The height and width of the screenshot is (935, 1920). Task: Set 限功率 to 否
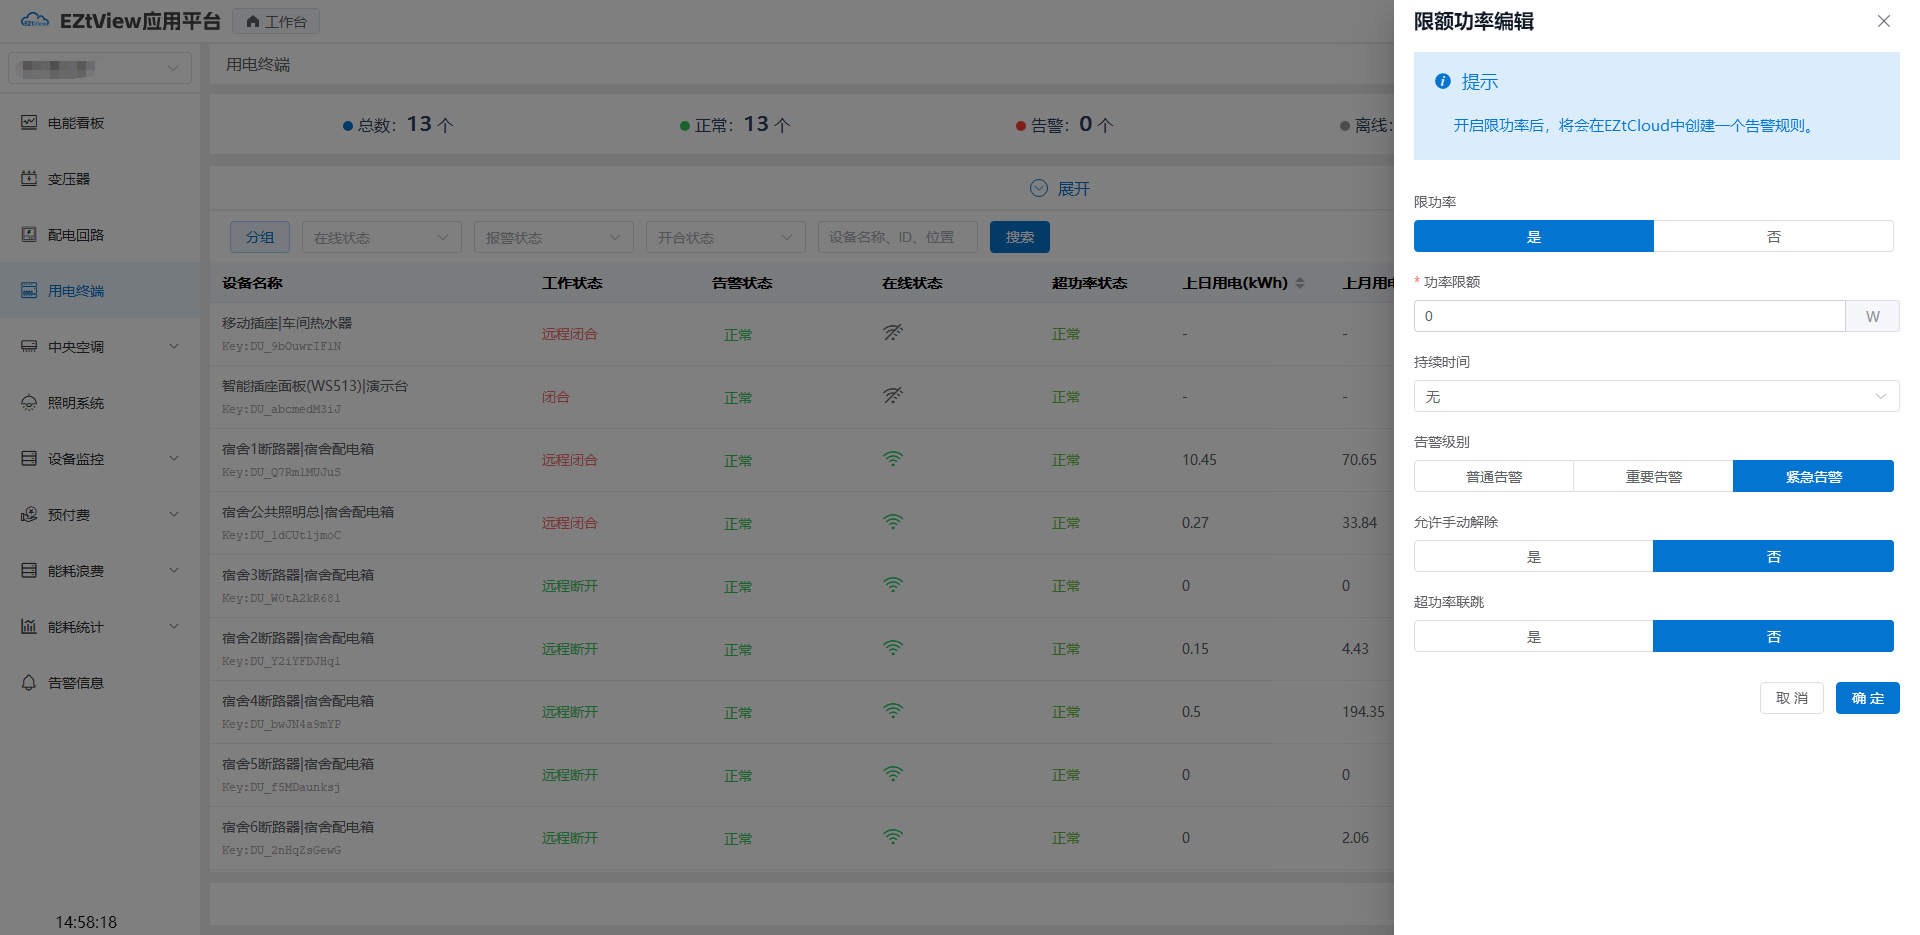click(x=1773, y=236)
